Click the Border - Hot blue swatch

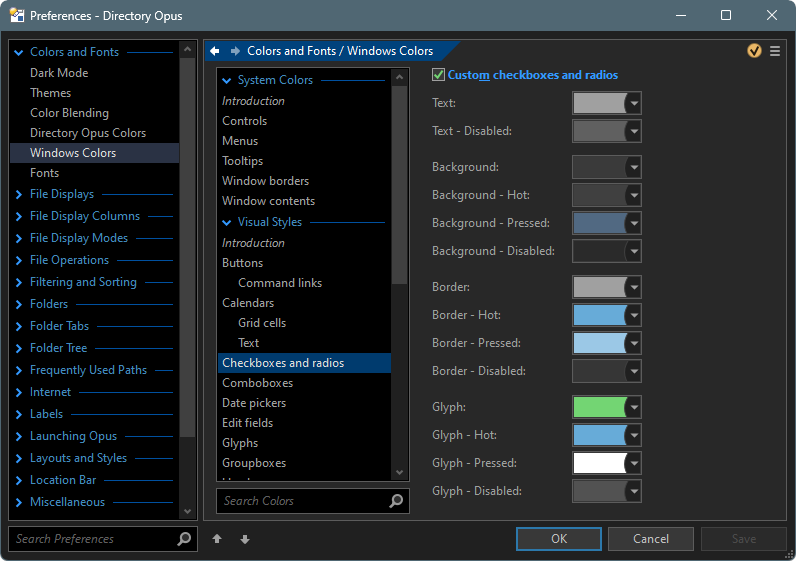(600, 315)
